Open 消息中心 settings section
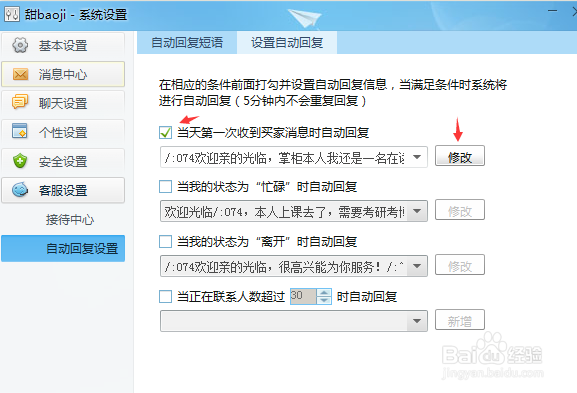The height and width of the screenshot is (393, 577). coord(63,74)
